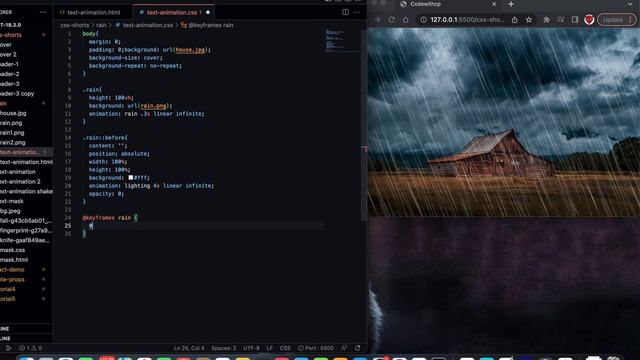The width and height of the screenshot is (640, 360).
Task: Click @keyframes rain breadcrumb item
Action: 211,25
